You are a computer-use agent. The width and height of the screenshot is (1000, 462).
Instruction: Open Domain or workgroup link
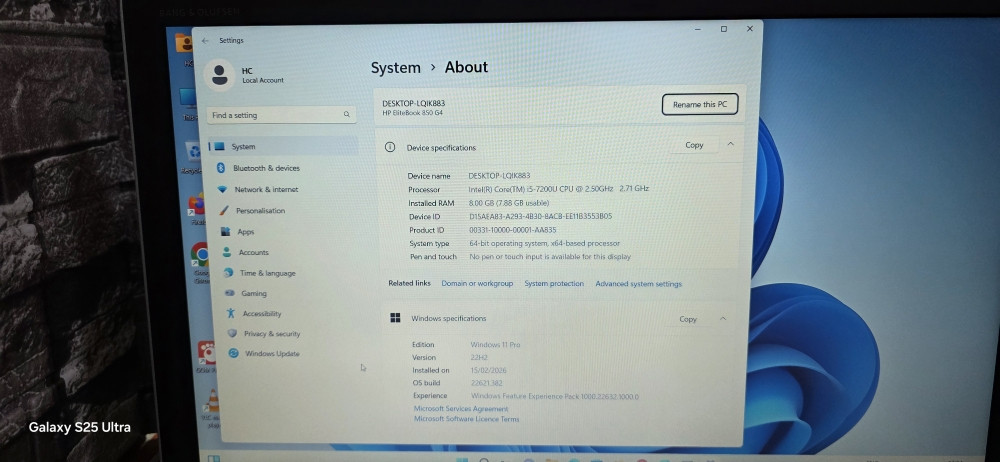[477, 283]
